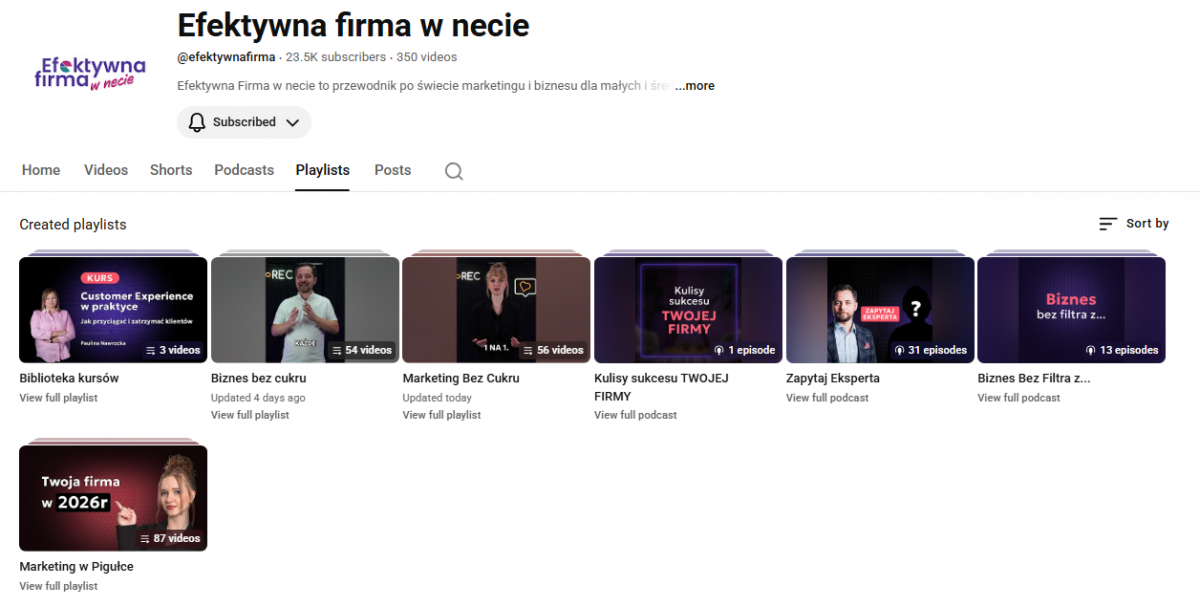The height and width of the screenshot is (607, 1200).
Task: Go to the Posts tab
Action: 392,170
